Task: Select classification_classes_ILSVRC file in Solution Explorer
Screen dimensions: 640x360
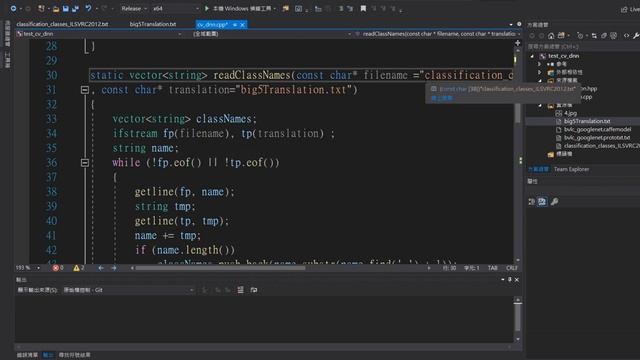Action: click(x=602, y=146)
